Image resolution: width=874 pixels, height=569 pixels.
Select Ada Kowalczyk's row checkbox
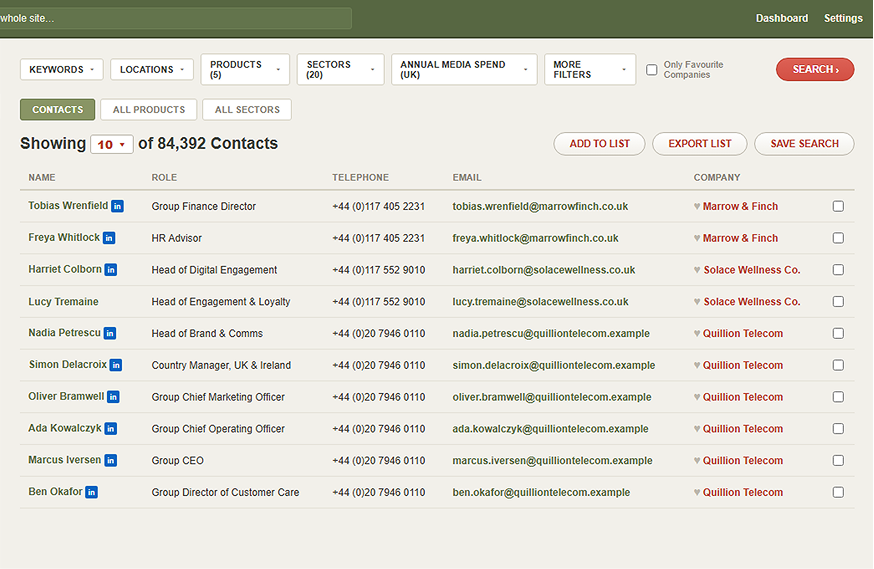tap(838, 429)
